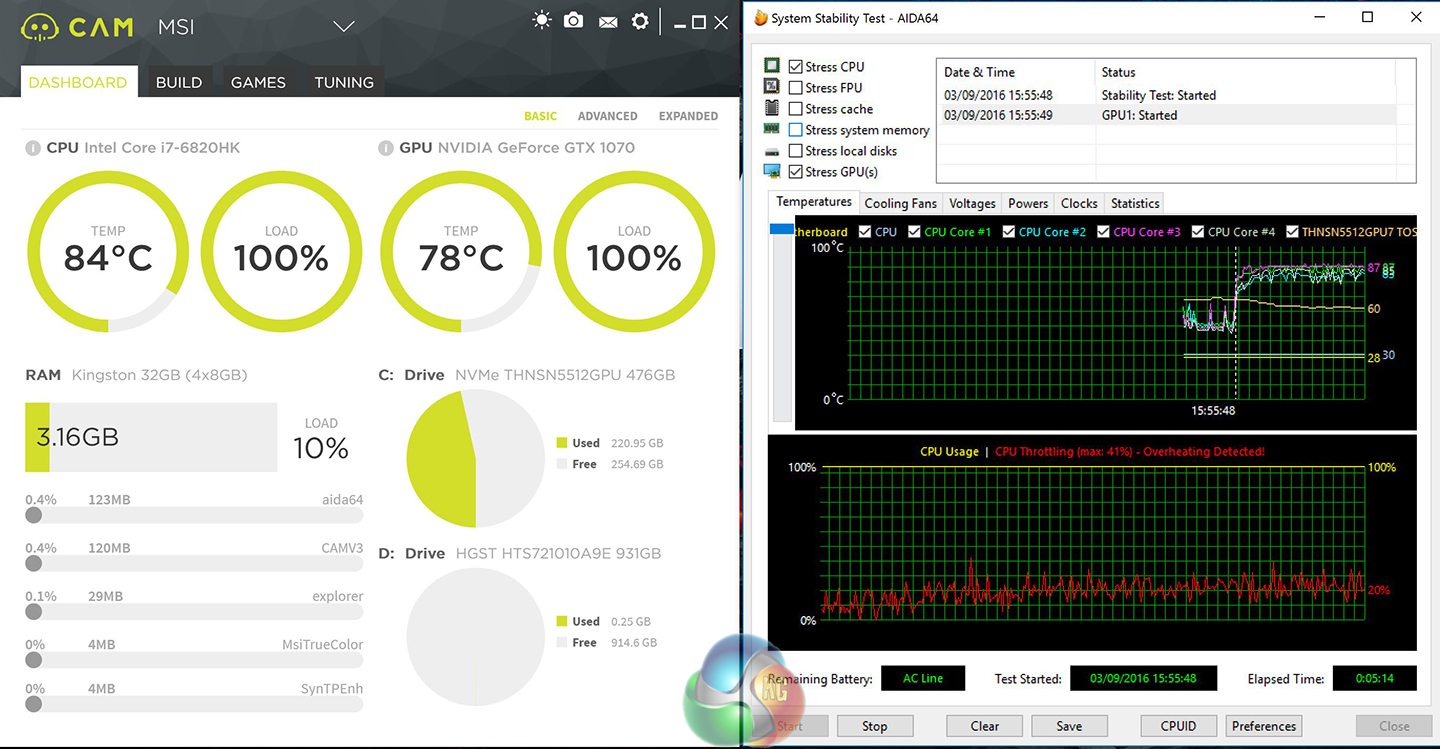Hide the CPU Core #1 graph line
Screen dimensions: 1440x749
[x=912, y=231]
